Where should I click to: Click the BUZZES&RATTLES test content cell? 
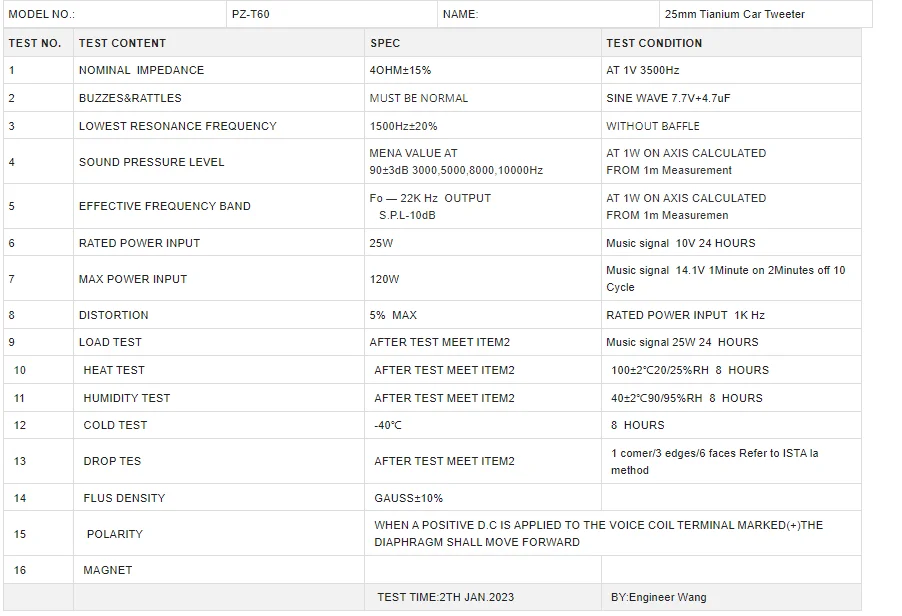(219, 98)
